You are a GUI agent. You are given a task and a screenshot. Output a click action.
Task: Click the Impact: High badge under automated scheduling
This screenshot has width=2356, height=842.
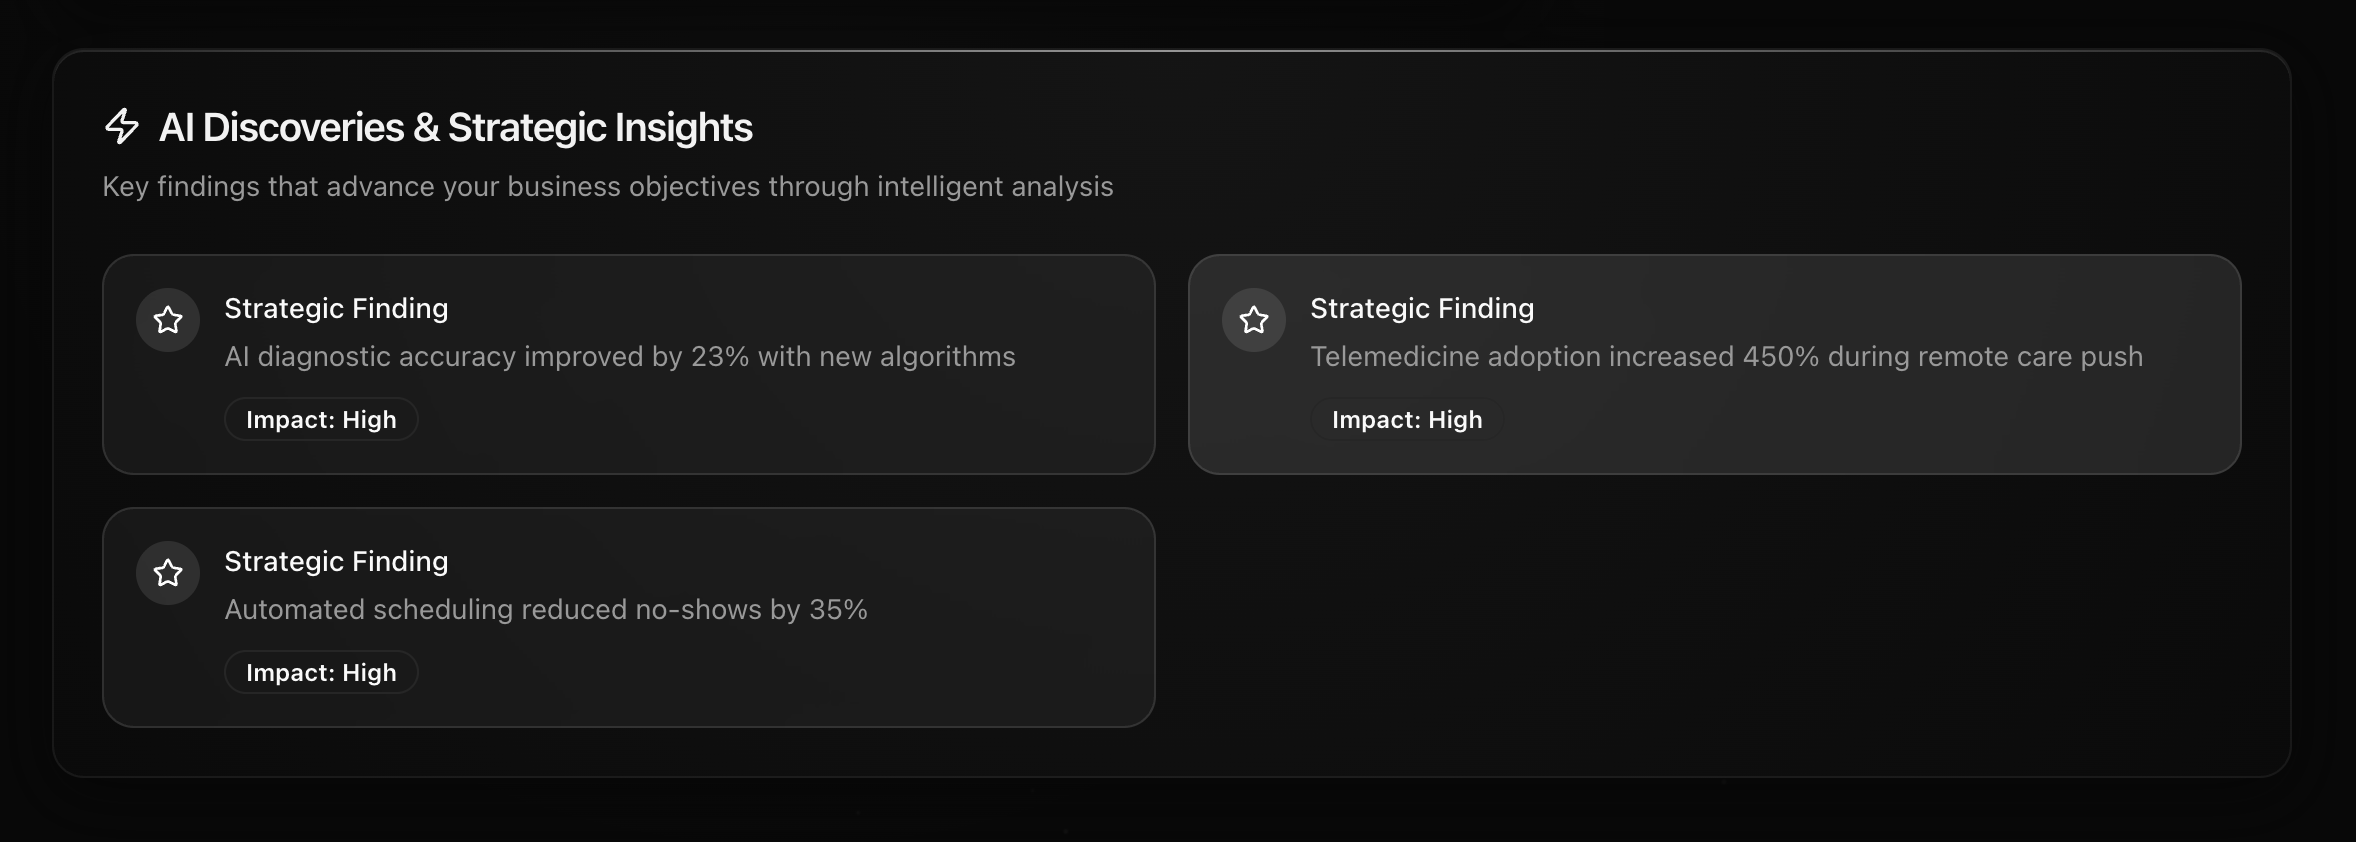(321, 673)
